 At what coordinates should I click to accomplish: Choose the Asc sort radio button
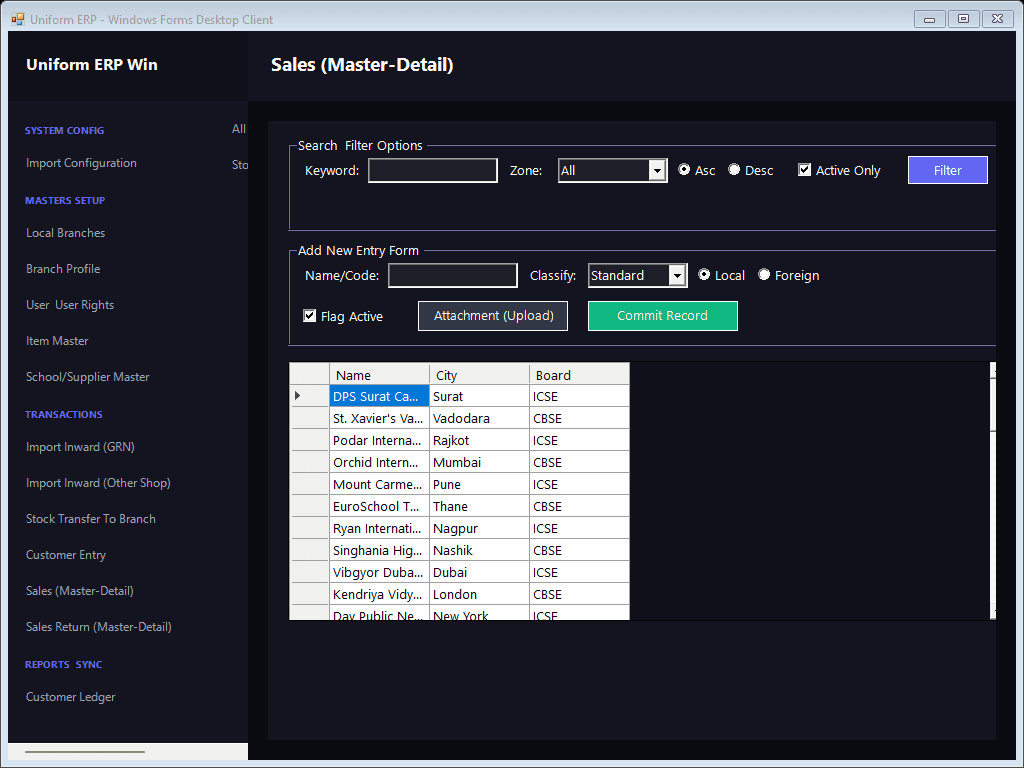[x=684, y=170]
